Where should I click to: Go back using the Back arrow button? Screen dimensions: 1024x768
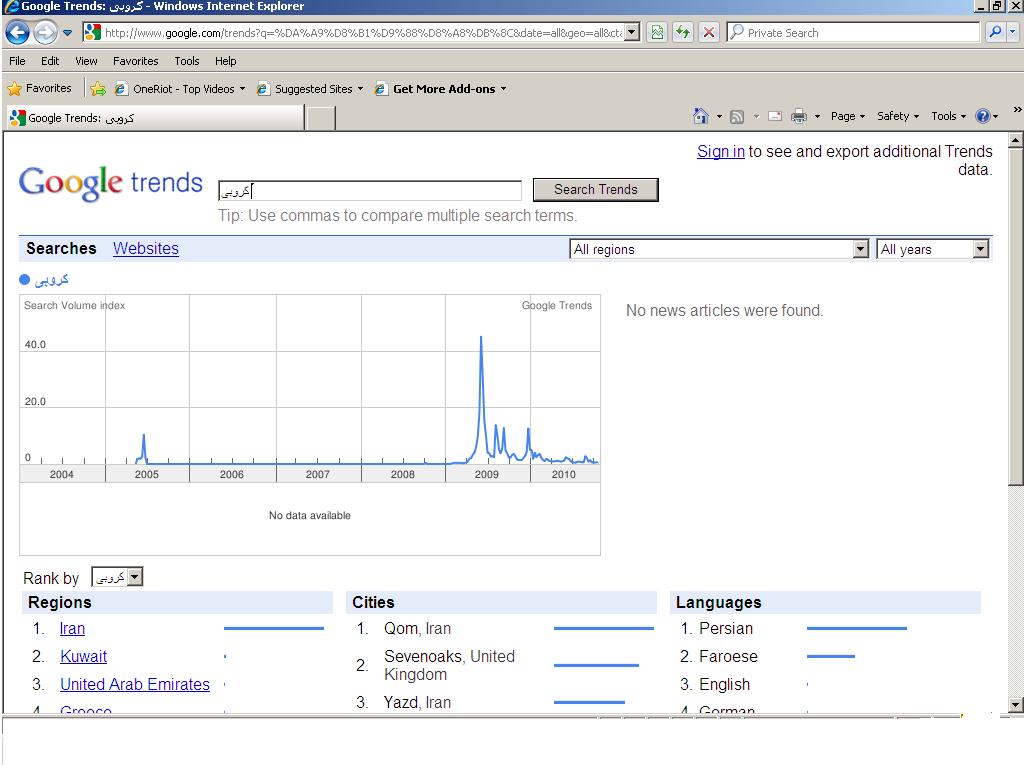pyautogui.click(x=18, y=32)
